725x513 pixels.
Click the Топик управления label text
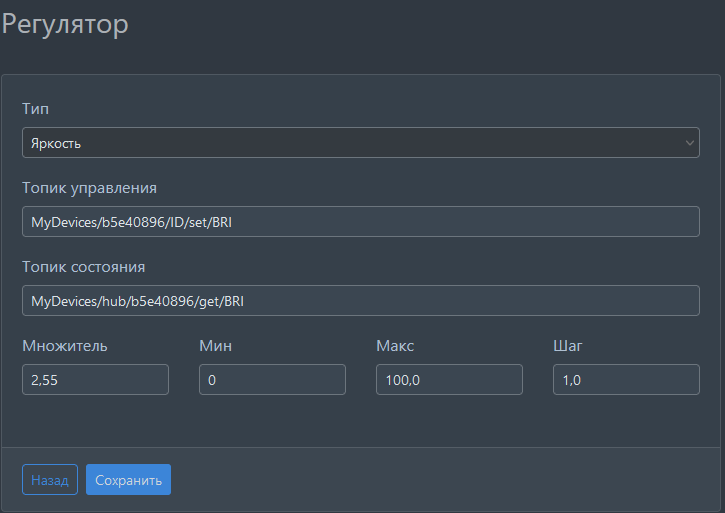tap(89, 187)
